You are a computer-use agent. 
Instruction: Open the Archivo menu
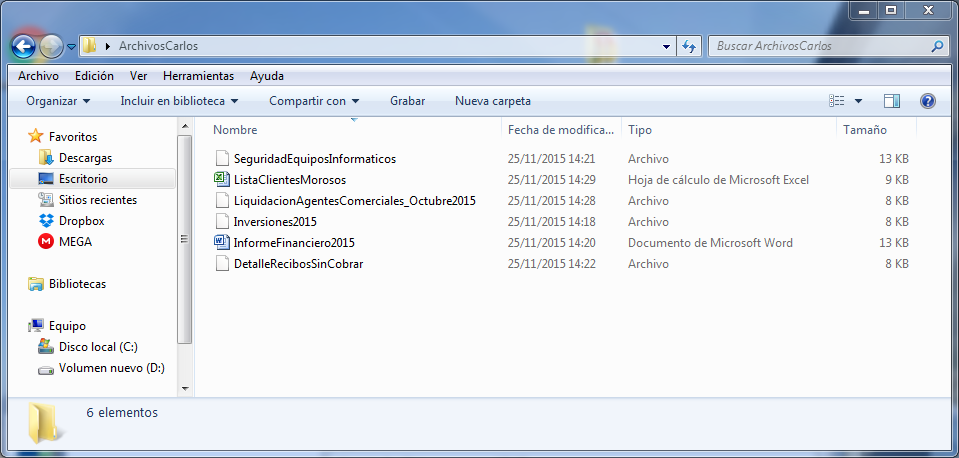39,76
